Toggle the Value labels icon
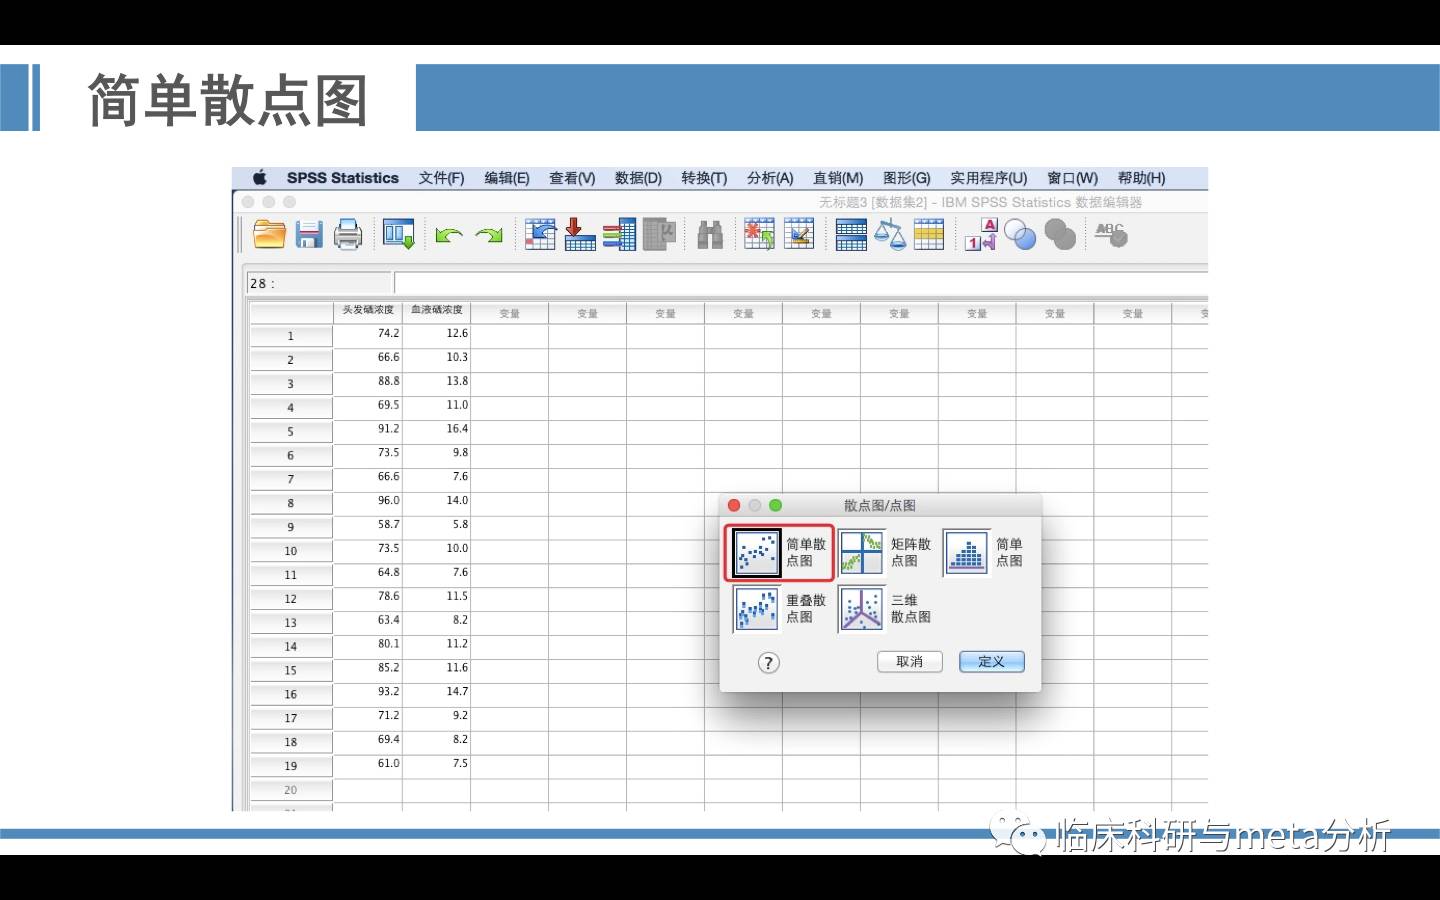Viewport: 1440px width, 900px height. click(981, 235)
